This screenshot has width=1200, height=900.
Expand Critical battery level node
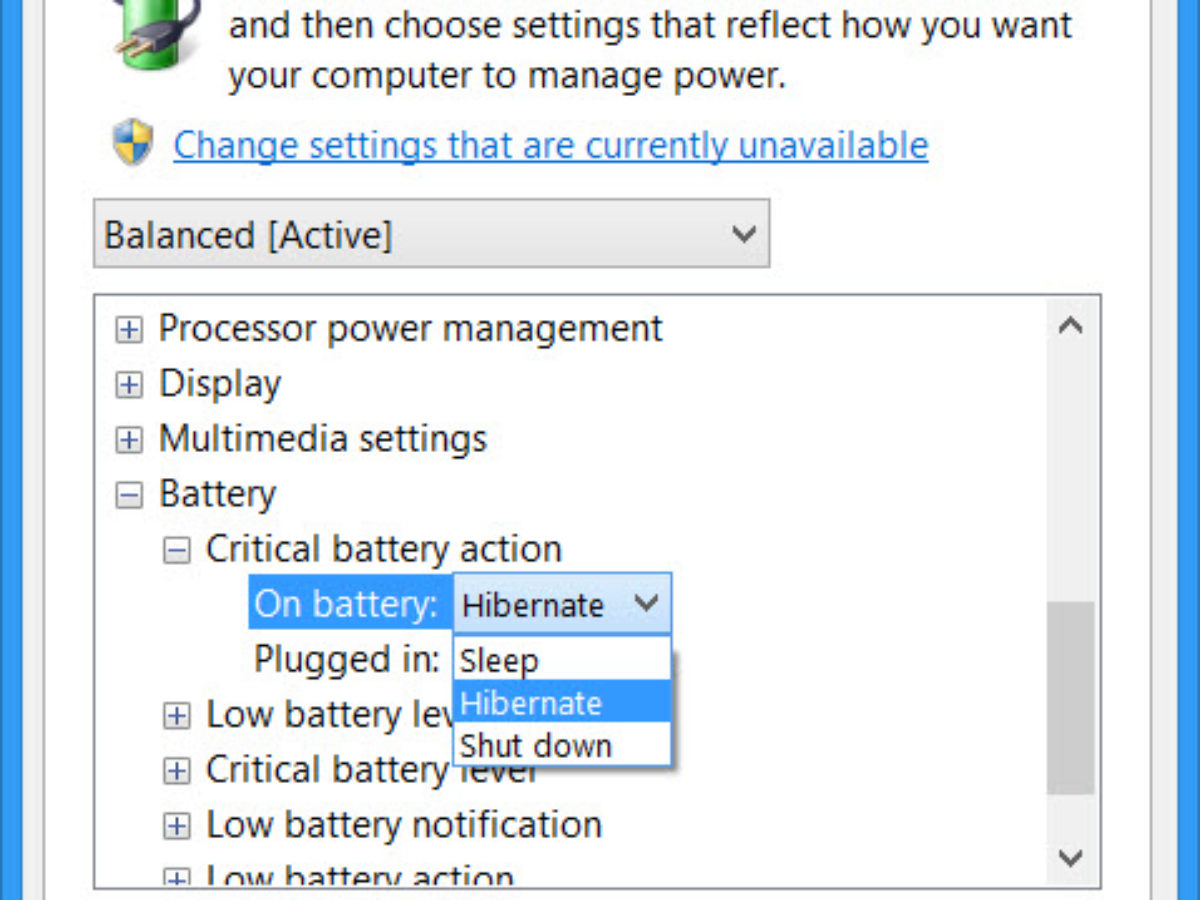(176, 771)
